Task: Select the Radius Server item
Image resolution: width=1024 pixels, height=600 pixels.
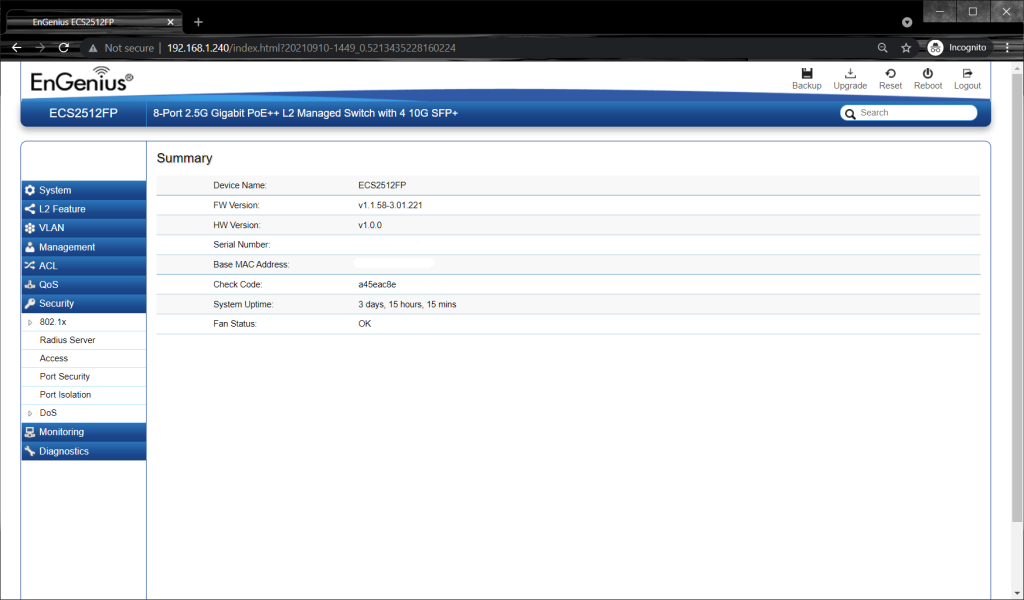Action: coord(67,340)
